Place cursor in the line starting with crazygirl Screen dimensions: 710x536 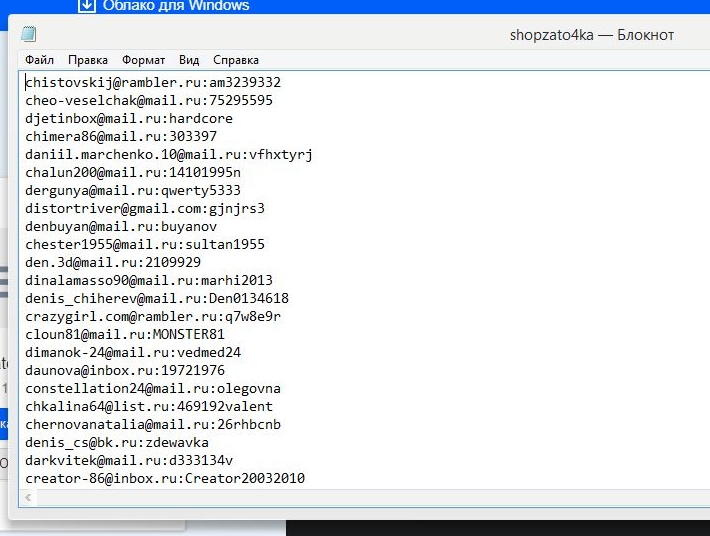click(153, 316)
